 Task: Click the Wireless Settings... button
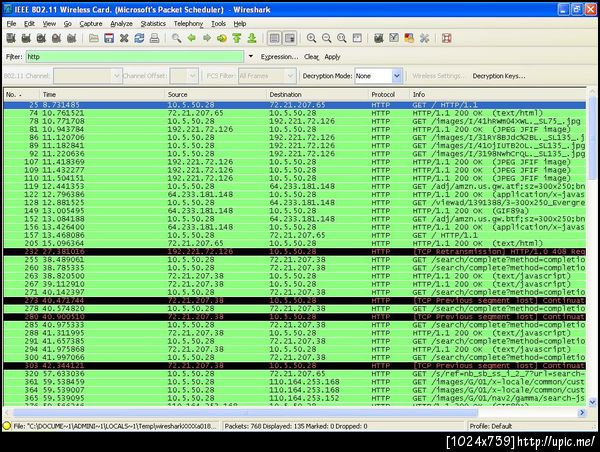pyautogui.click(x=438, y=76)
